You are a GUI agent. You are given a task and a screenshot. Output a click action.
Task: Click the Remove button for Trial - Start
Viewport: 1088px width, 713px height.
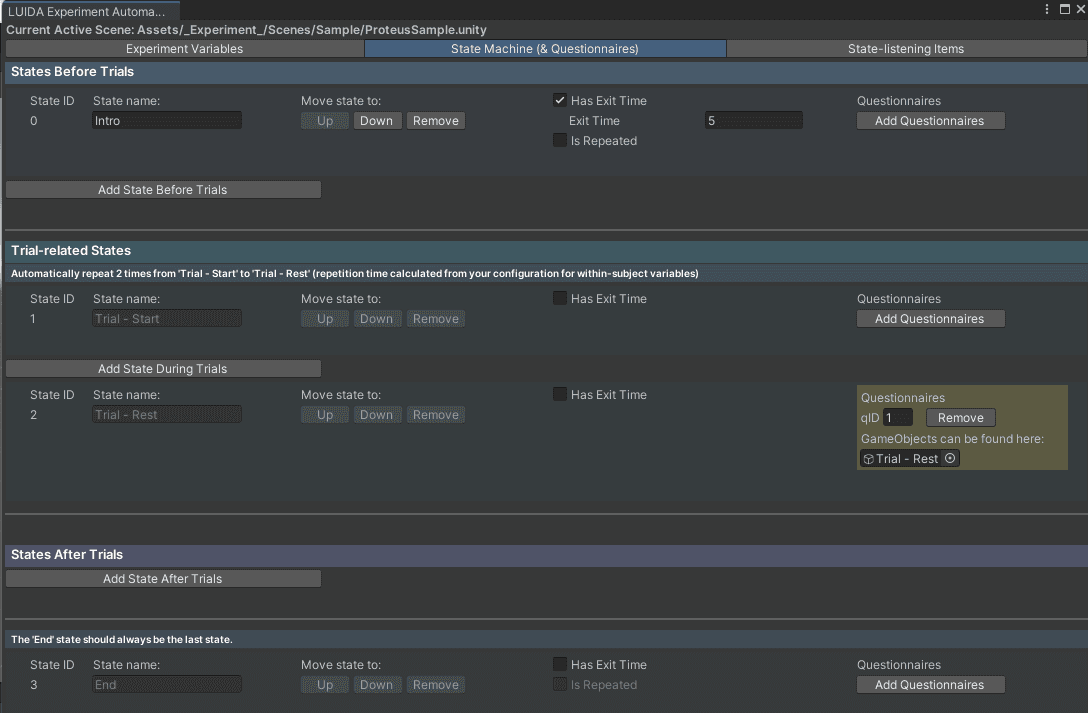tap(436, 318)
